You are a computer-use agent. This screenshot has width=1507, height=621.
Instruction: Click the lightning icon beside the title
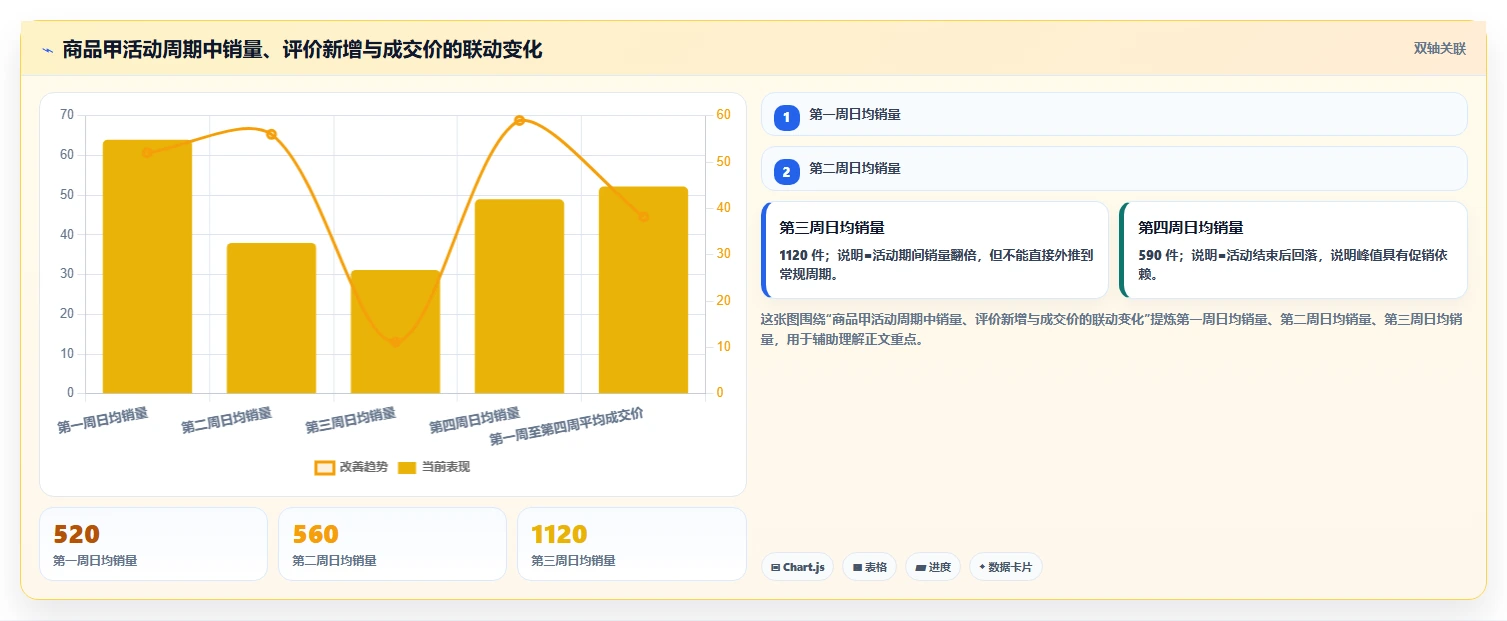(47, 50)
